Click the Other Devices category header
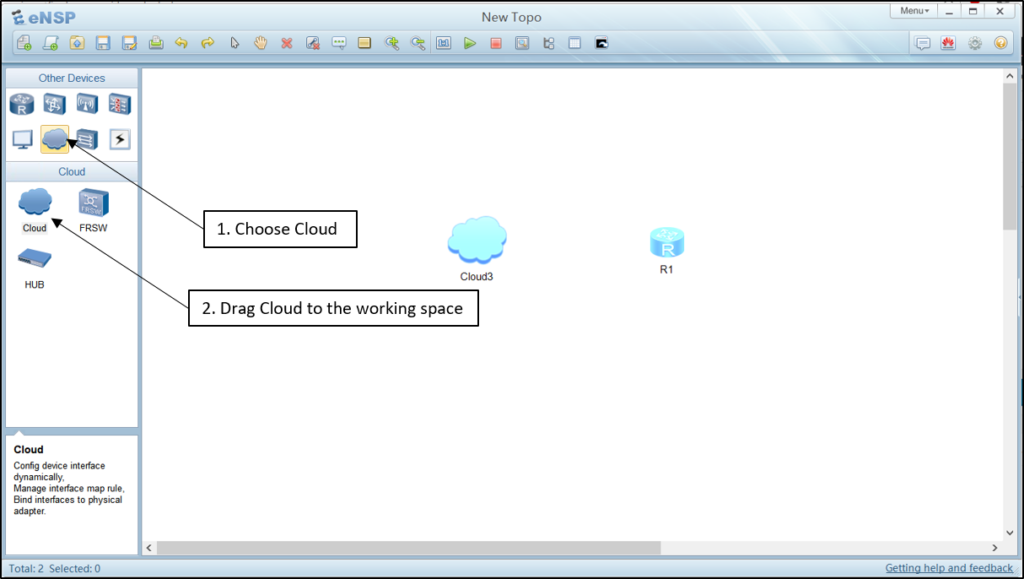This screenshot has height=579, width=1024. (x=71, y=77)
